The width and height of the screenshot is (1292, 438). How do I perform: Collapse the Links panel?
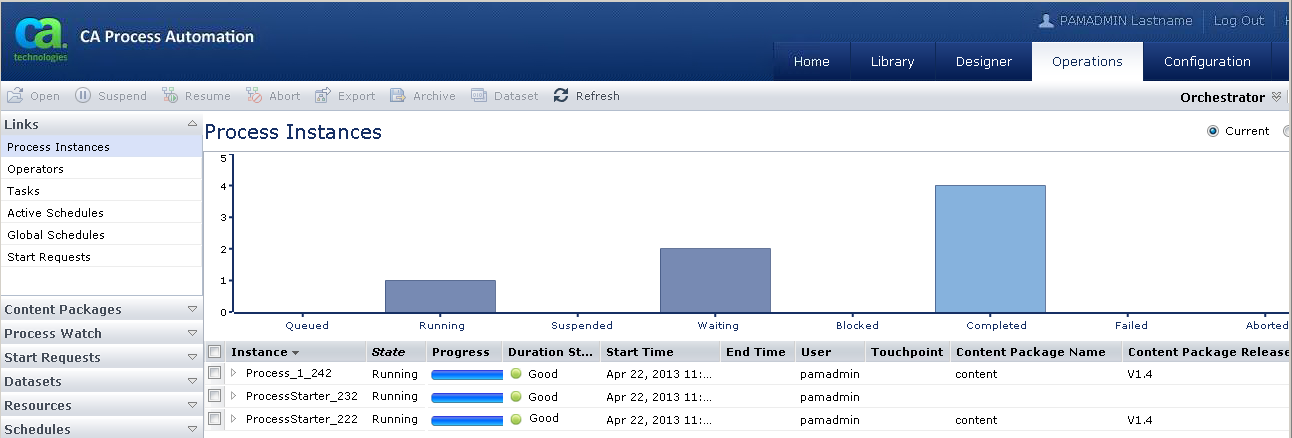[192, 124]
